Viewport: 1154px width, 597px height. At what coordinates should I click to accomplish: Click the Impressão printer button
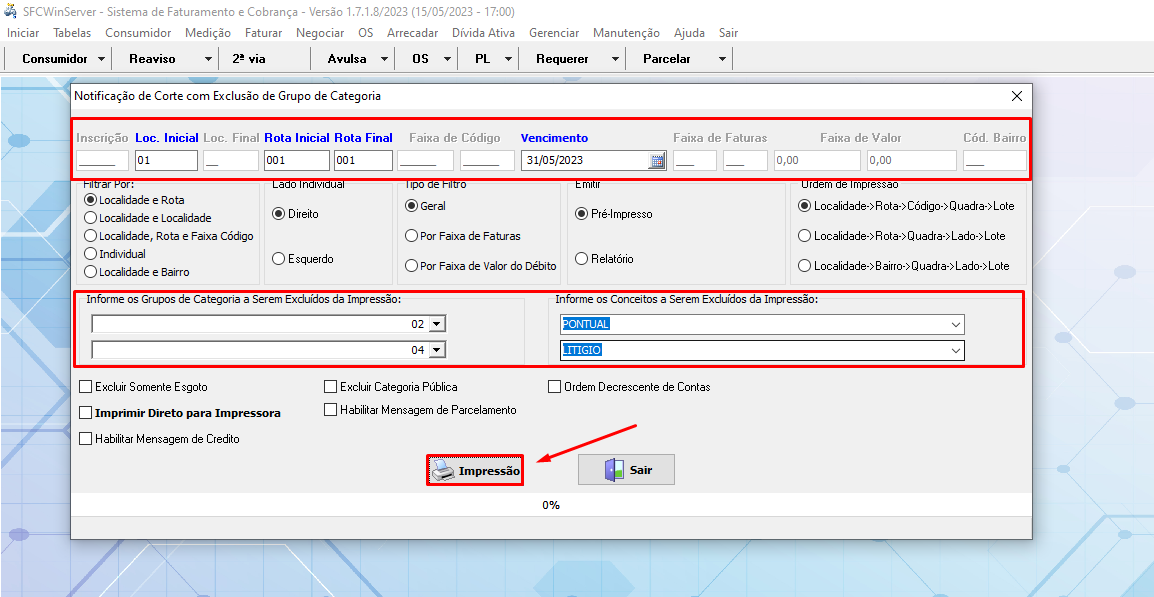[x=476, y=470]
